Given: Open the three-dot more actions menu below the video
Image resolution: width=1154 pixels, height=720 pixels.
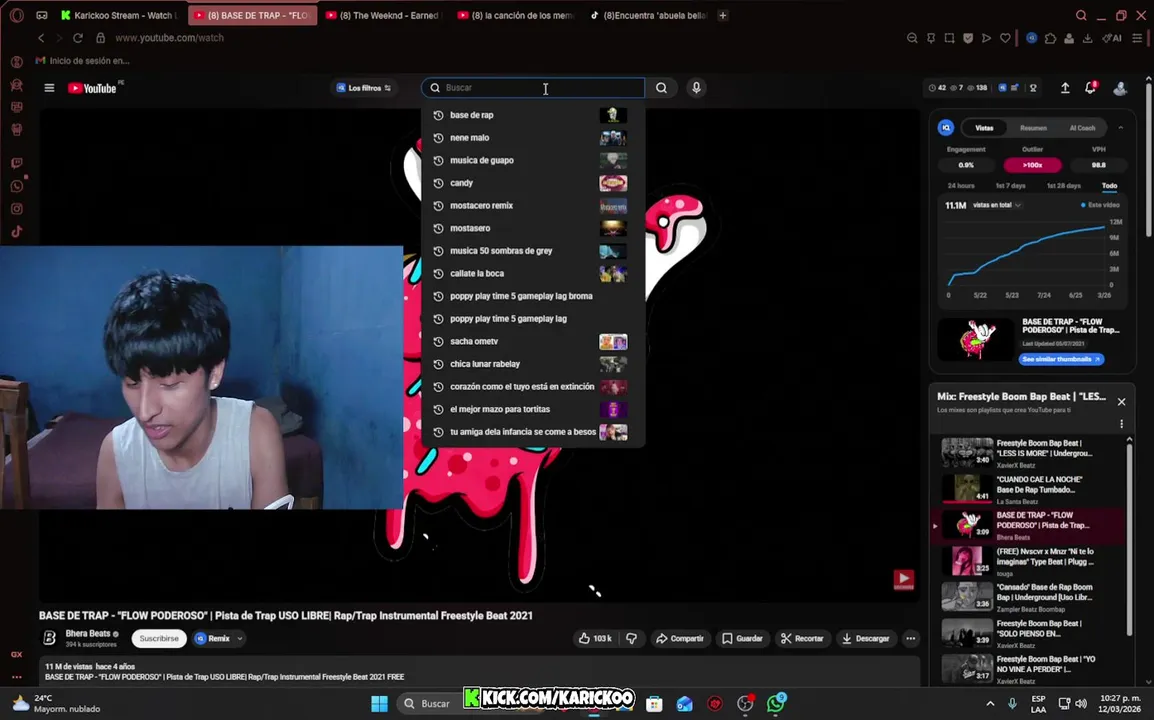Looking at the screenshot, I should [x=910, y=638].
